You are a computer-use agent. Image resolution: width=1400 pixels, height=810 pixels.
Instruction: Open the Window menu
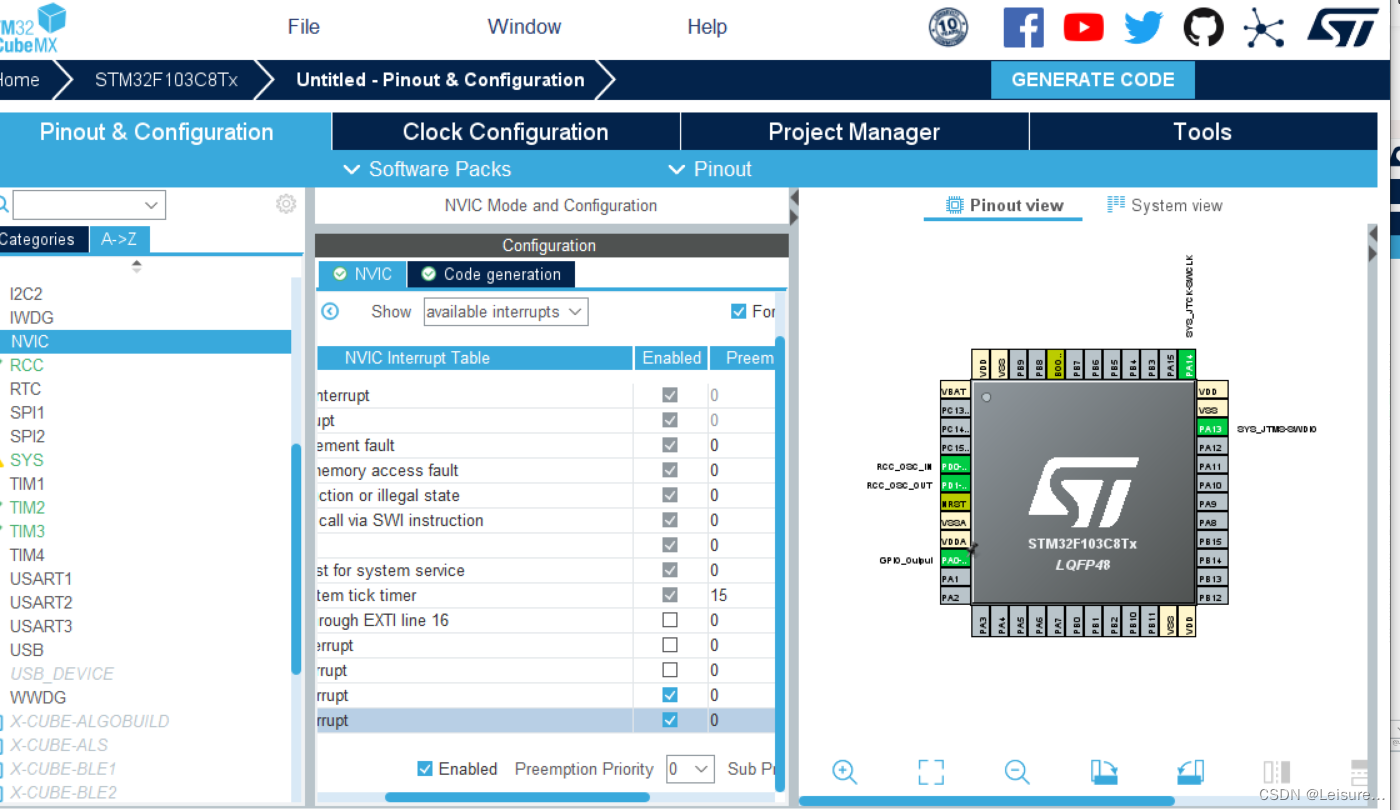[x=524, y=27]
